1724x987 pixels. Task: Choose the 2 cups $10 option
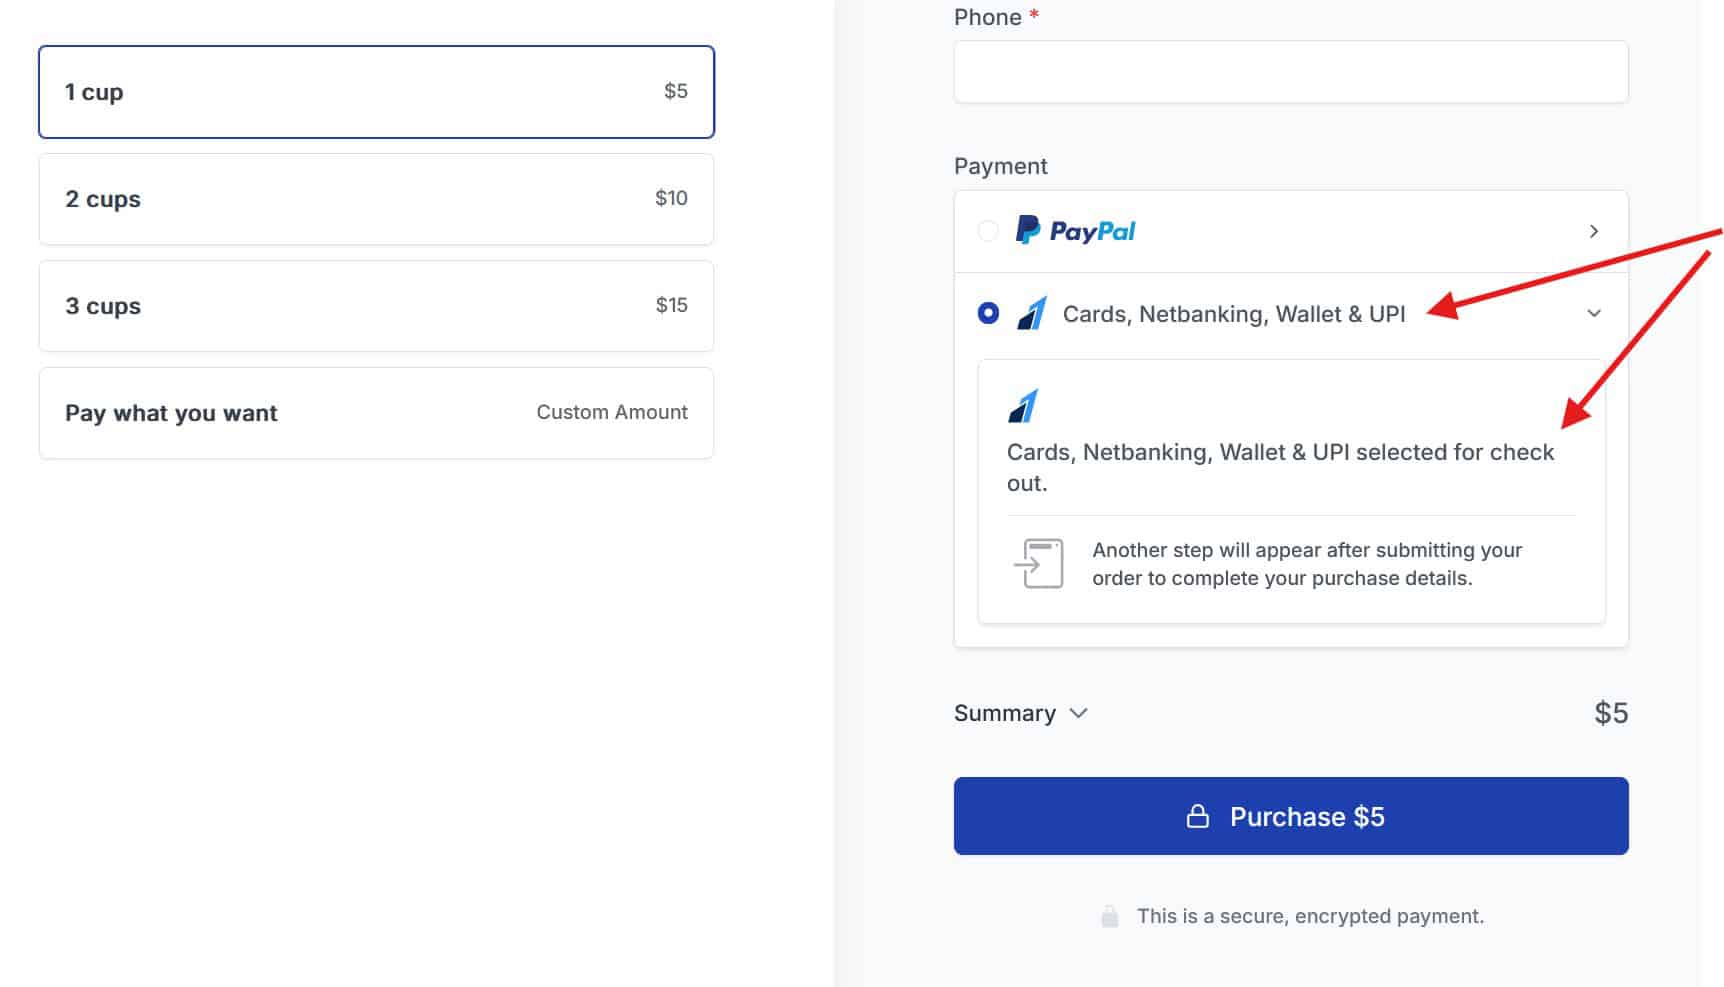[x=376, y=199]
